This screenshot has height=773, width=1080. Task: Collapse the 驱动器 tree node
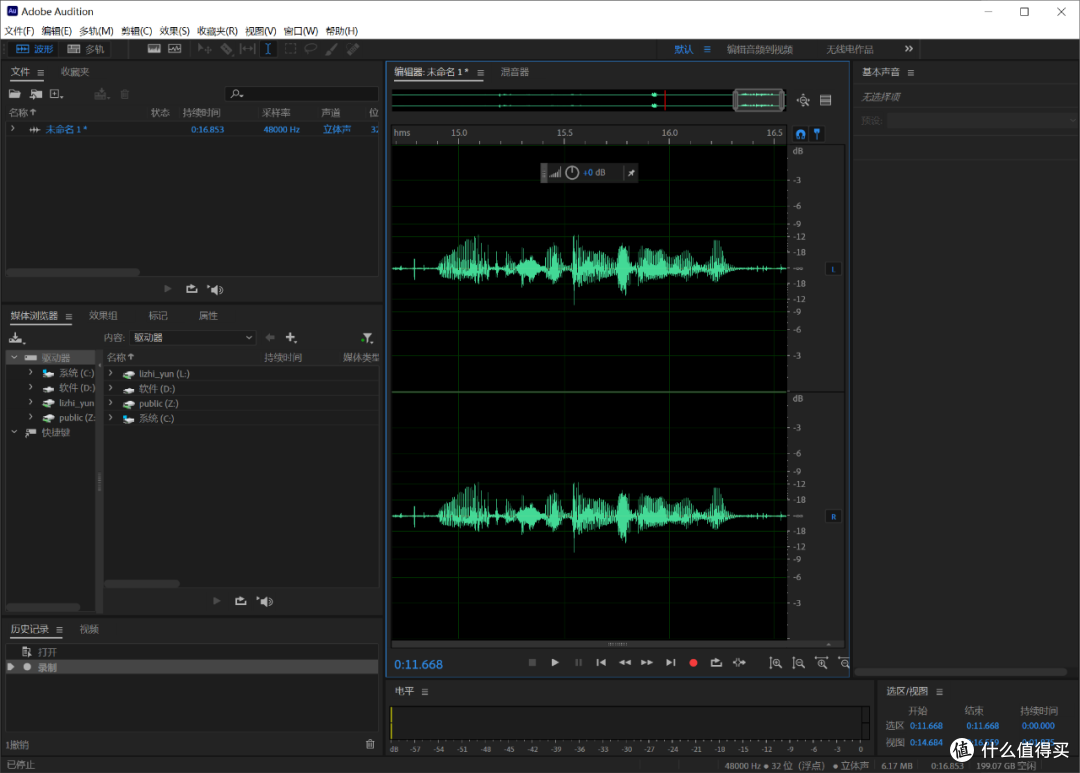coord(14,357)
